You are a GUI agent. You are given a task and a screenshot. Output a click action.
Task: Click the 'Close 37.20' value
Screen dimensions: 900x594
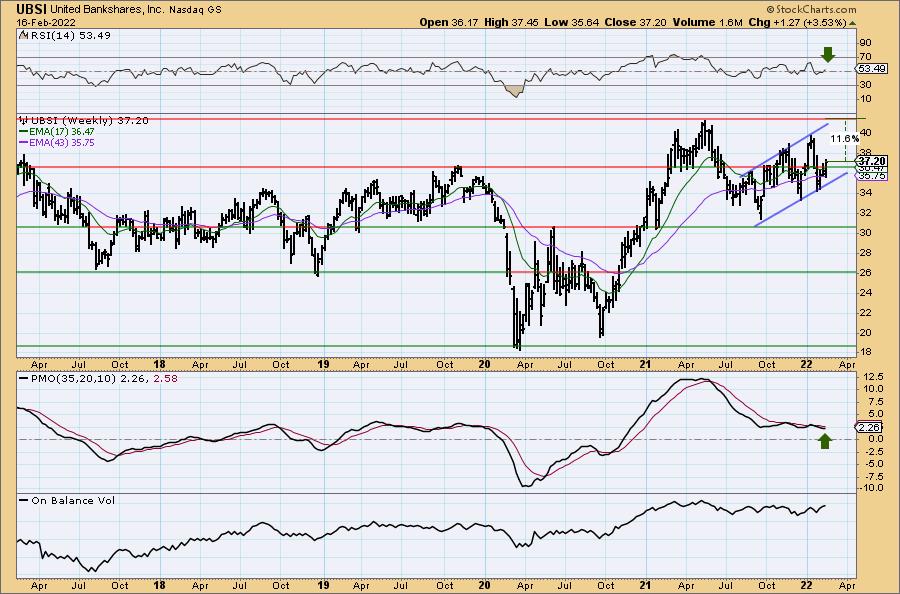pyautogui.click(x=635, y=22)
